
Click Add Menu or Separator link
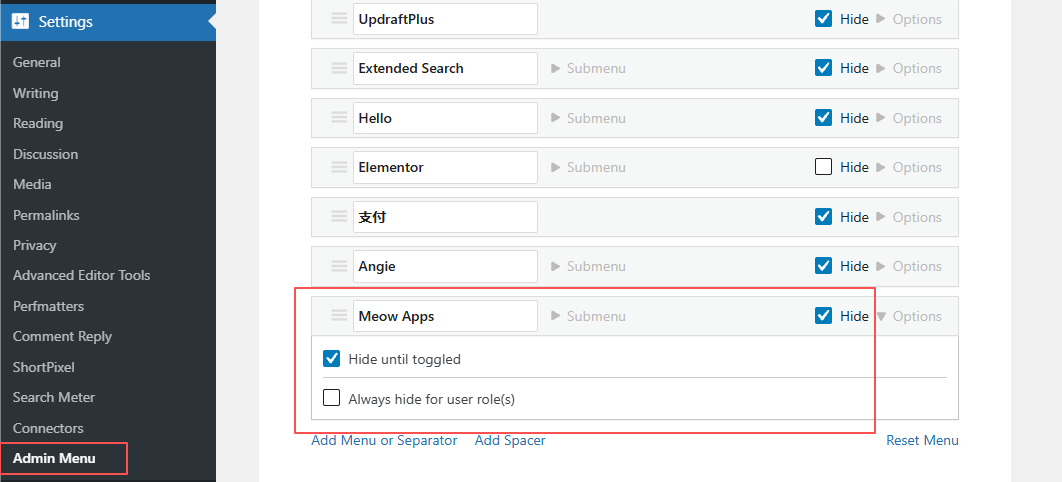click(384, 440)
